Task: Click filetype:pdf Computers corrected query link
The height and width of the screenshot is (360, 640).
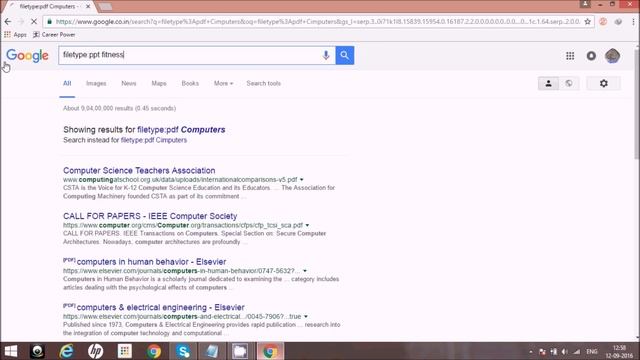Action: (181, 130)
